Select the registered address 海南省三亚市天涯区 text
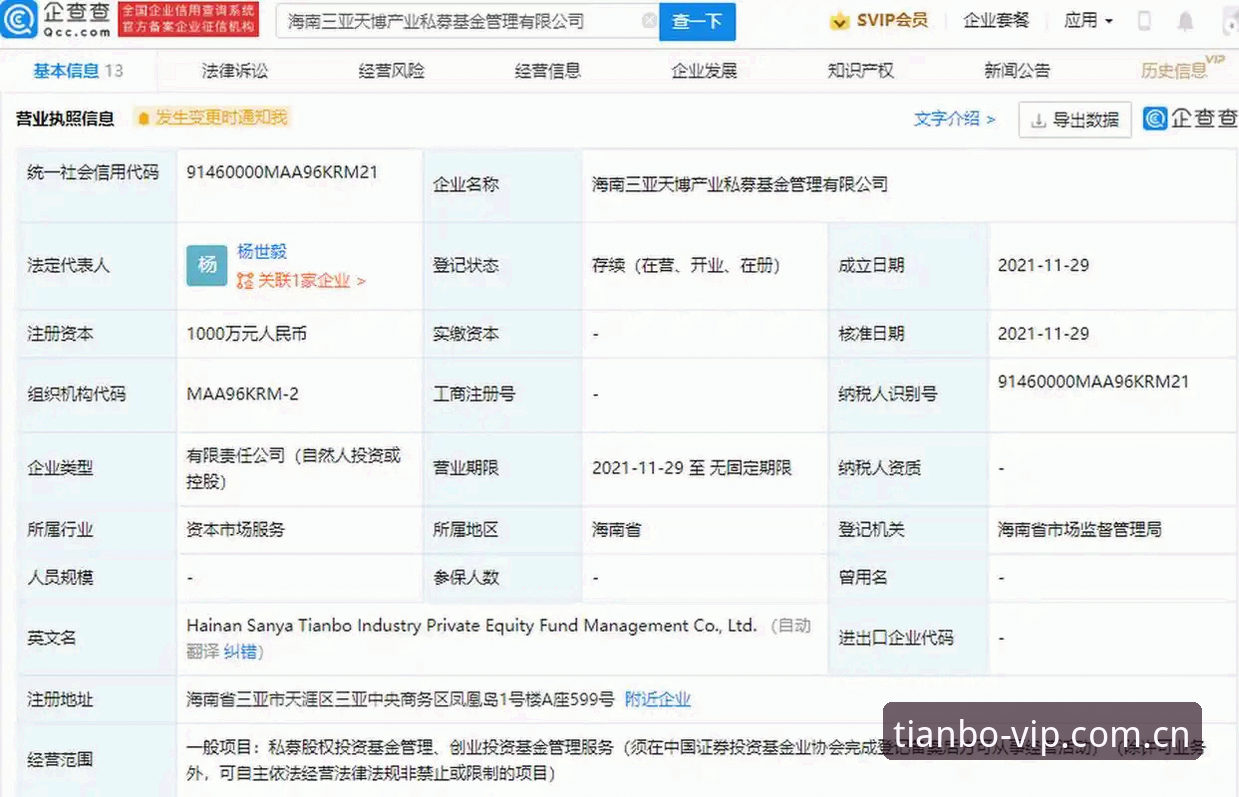 400,700
